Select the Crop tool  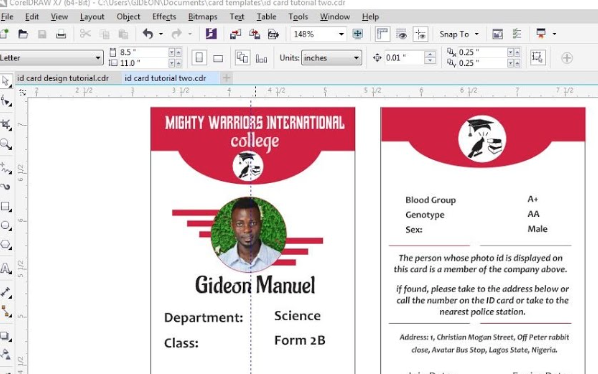pos(6,124)
